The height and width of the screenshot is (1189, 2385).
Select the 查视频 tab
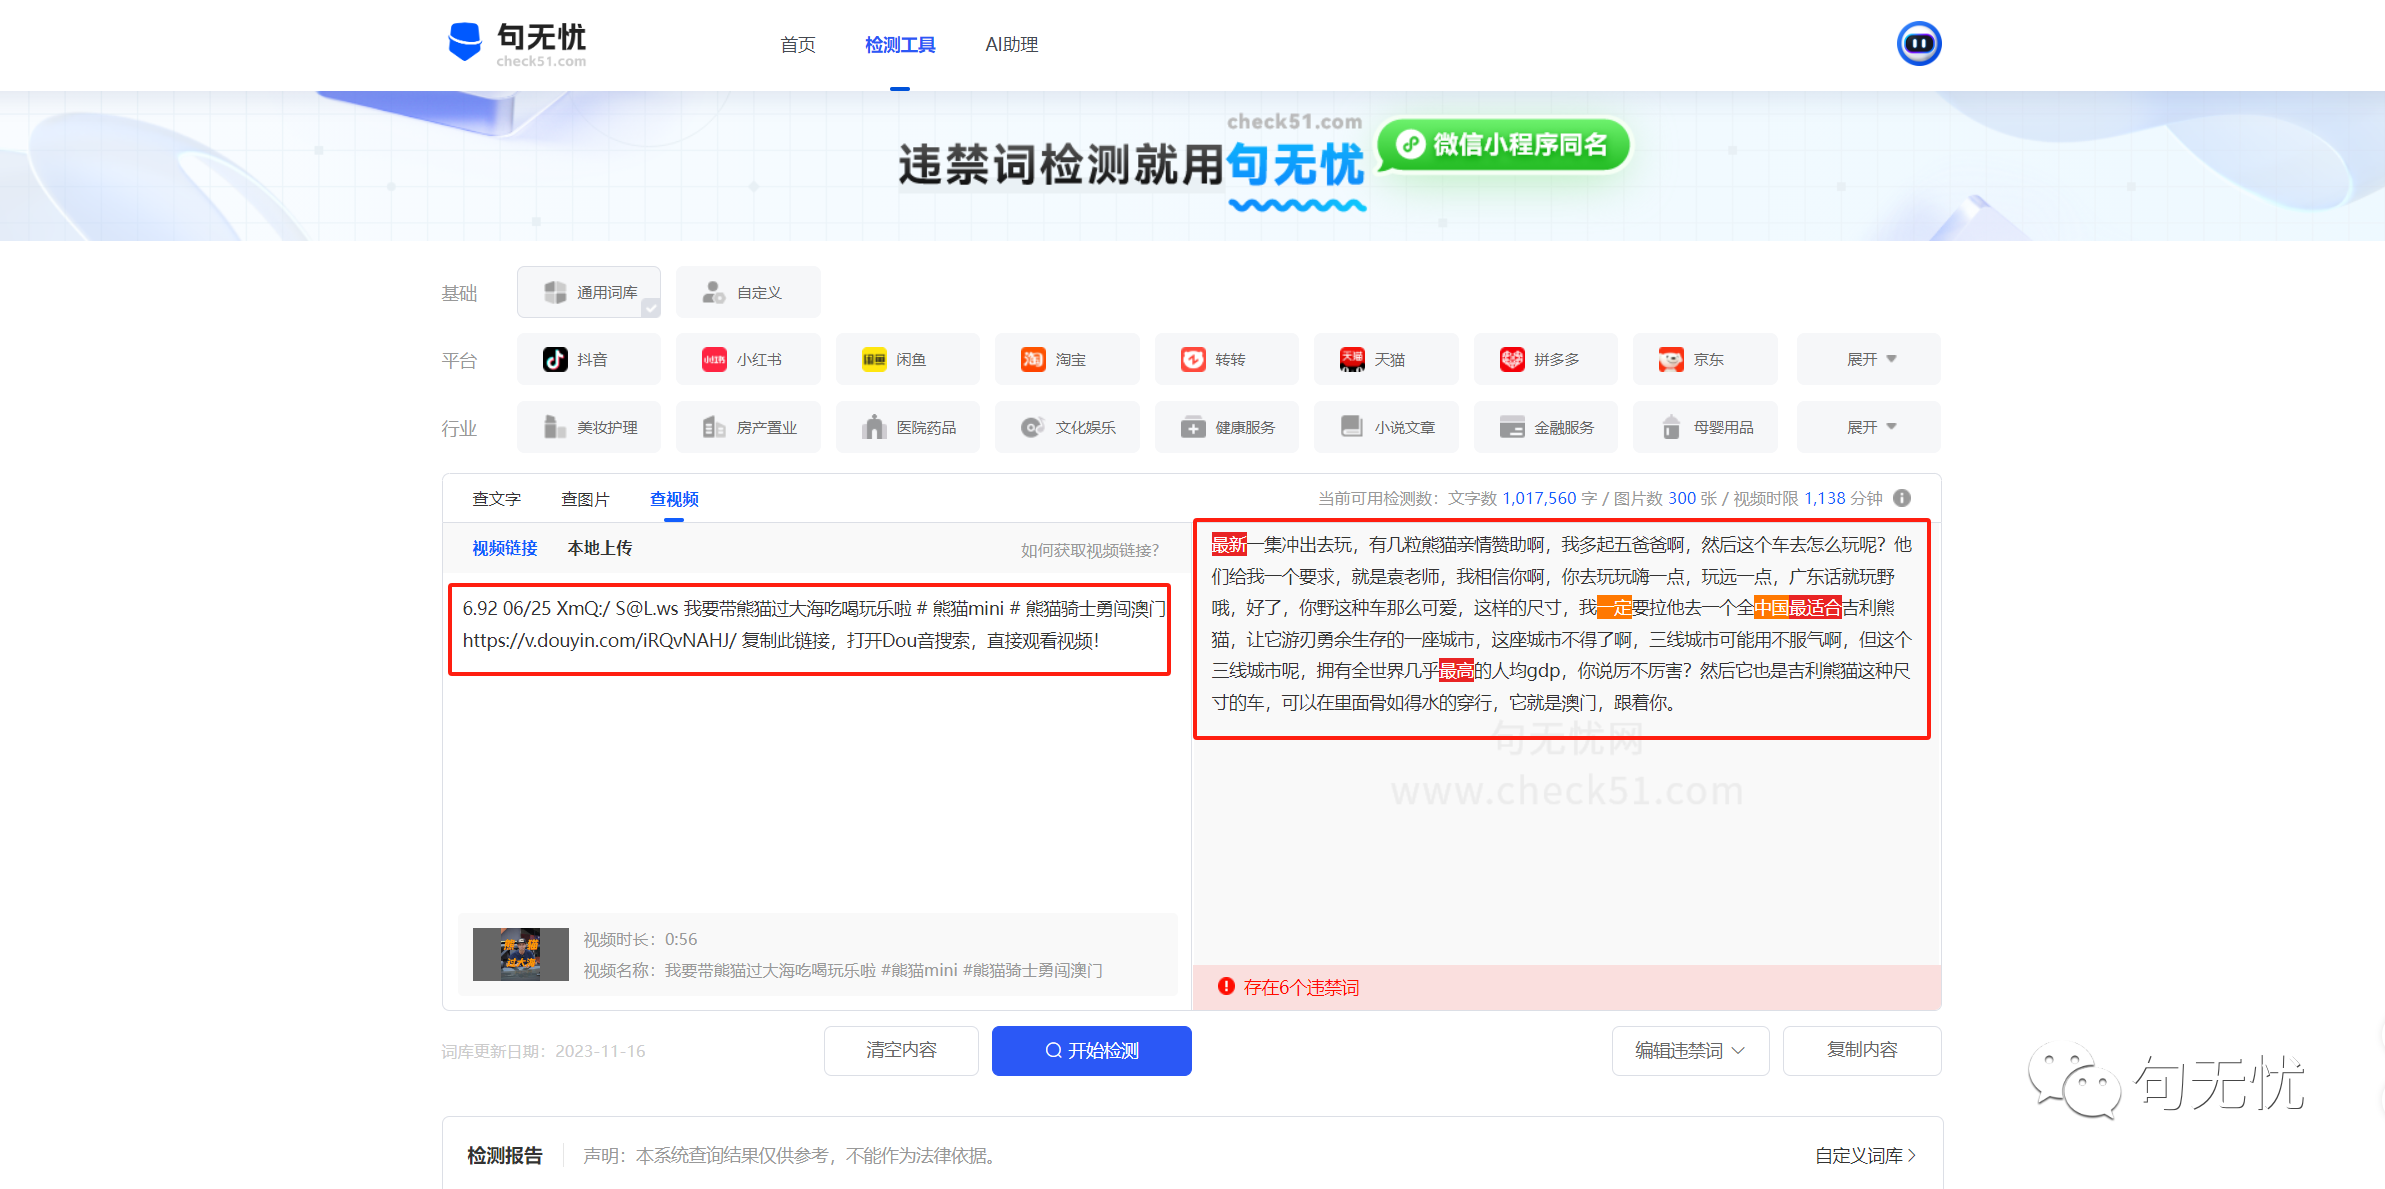675,499
